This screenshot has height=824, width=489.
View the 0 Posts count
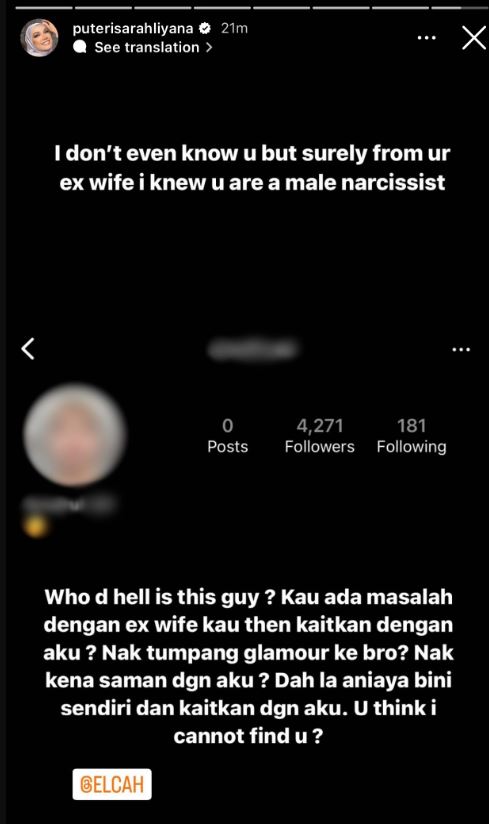(227, 436)
